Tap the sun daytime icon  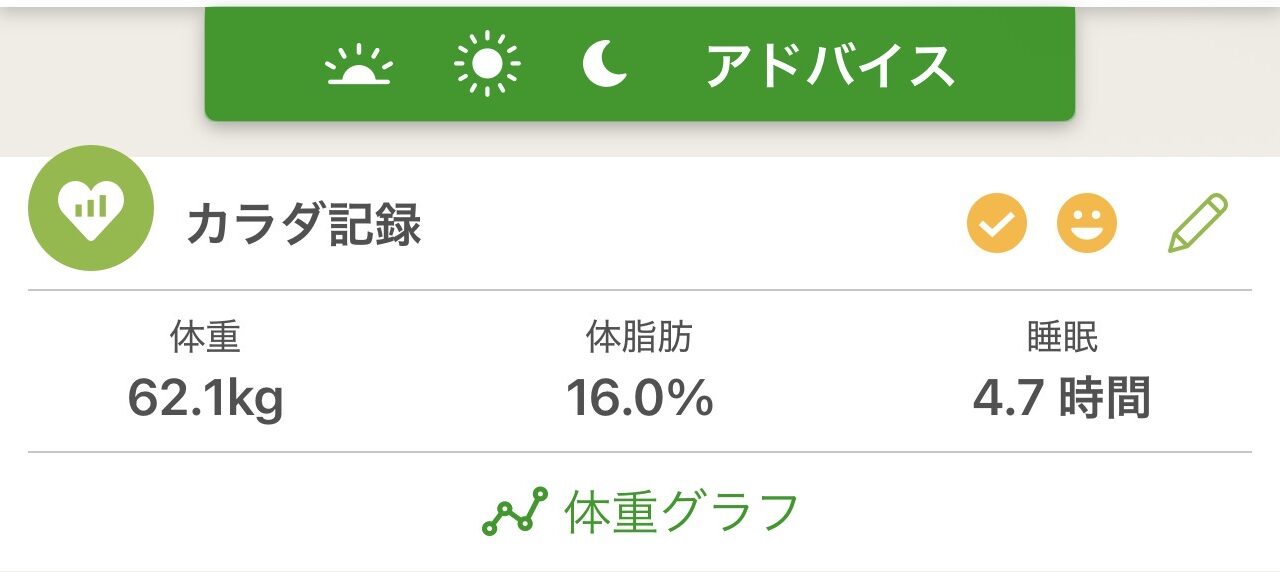487,65
